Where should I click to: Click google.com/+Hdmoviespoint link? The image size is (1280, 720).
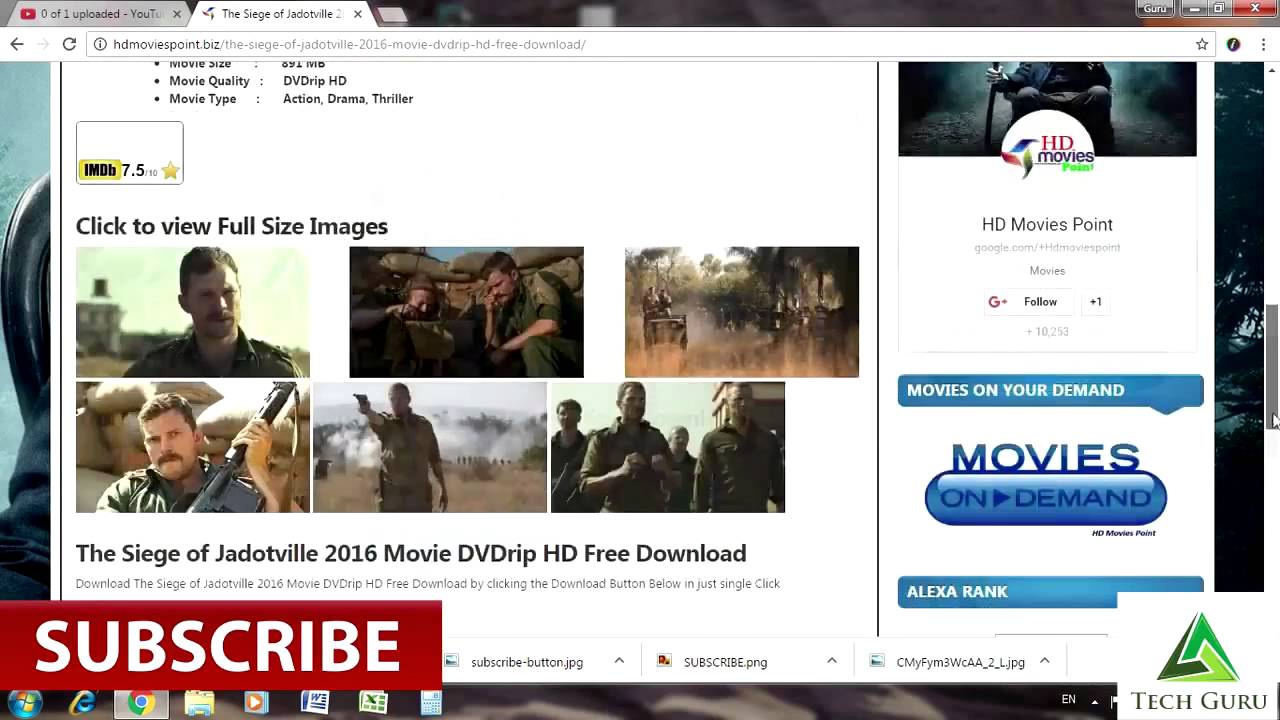coord(1047,247)
